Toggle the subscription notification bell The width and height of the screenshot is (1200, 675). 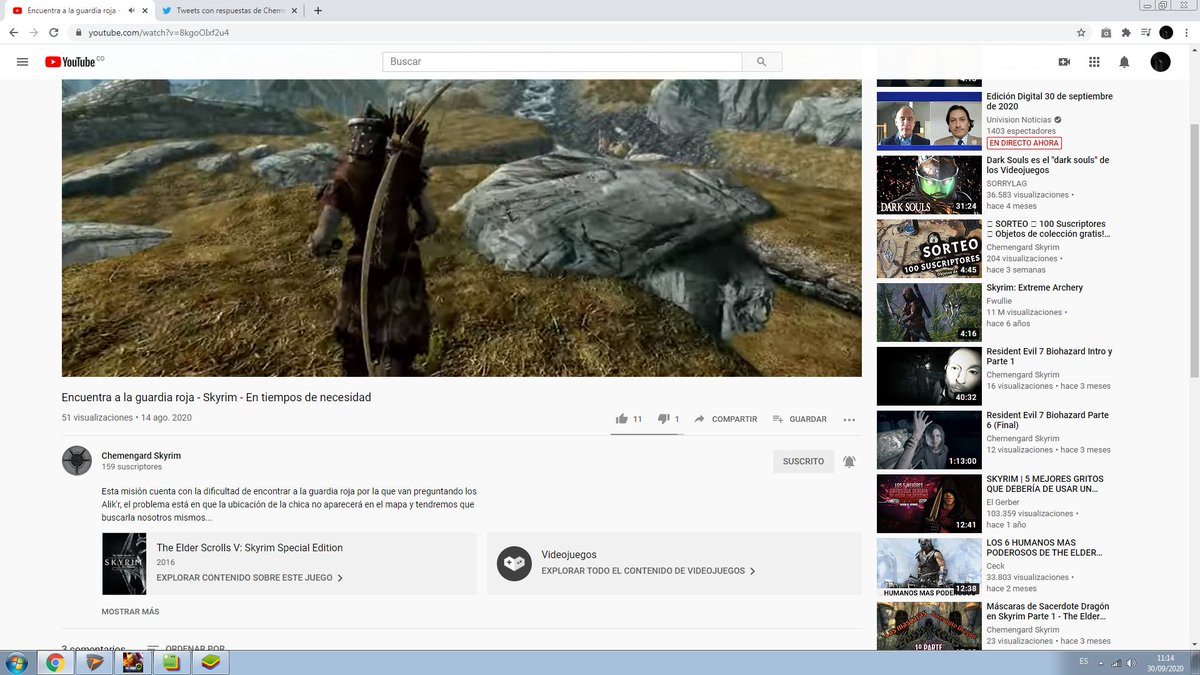(849, 461)
